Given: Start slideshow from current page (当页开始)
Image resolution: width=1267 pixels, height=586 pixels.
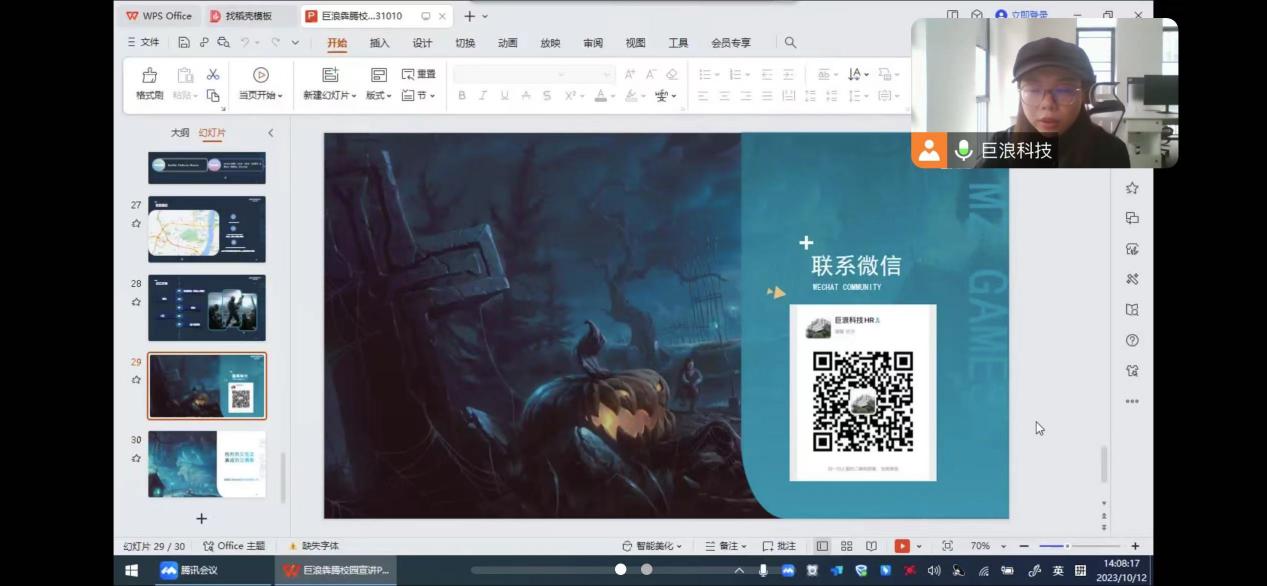Looking at the screenshot, I should click(x=260, y=84).
